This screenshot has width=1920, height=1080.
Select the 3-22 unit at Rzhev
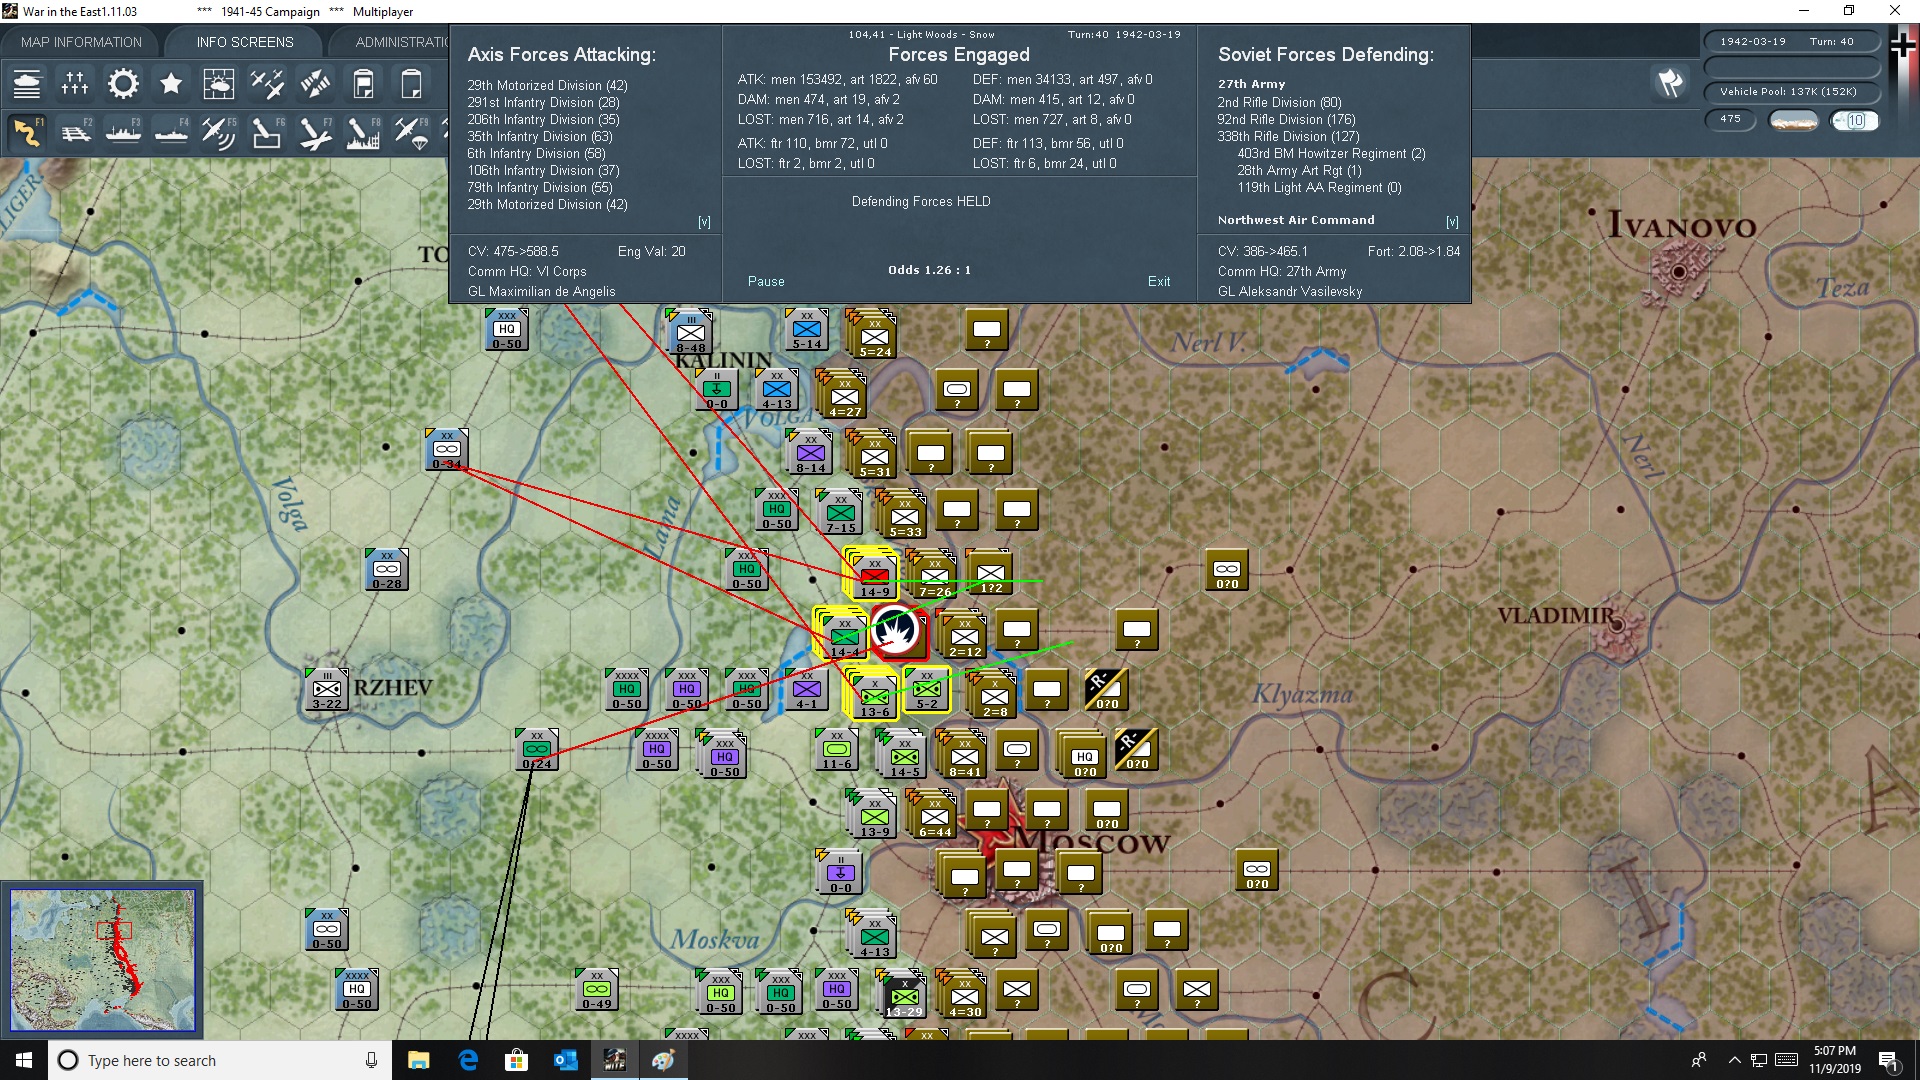click(x=327, y=689)
